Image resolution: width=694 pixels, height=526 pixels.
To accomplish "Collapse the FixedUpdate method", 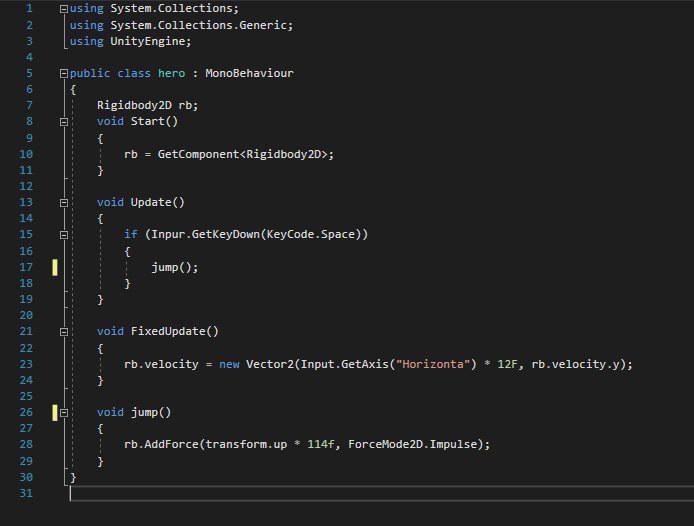I will [x=64, y=332].
